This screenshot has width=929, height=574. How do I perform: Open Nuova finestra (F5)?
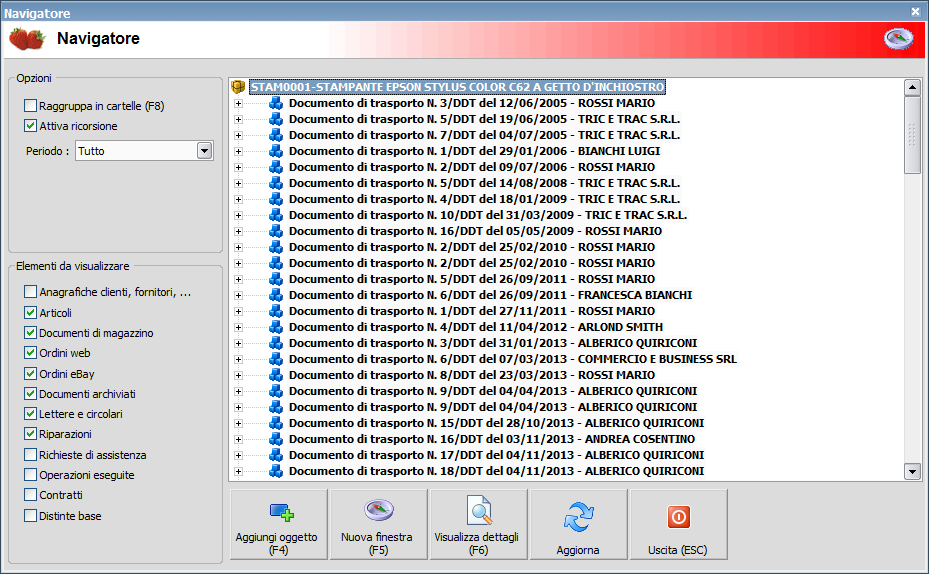point(379,524)
